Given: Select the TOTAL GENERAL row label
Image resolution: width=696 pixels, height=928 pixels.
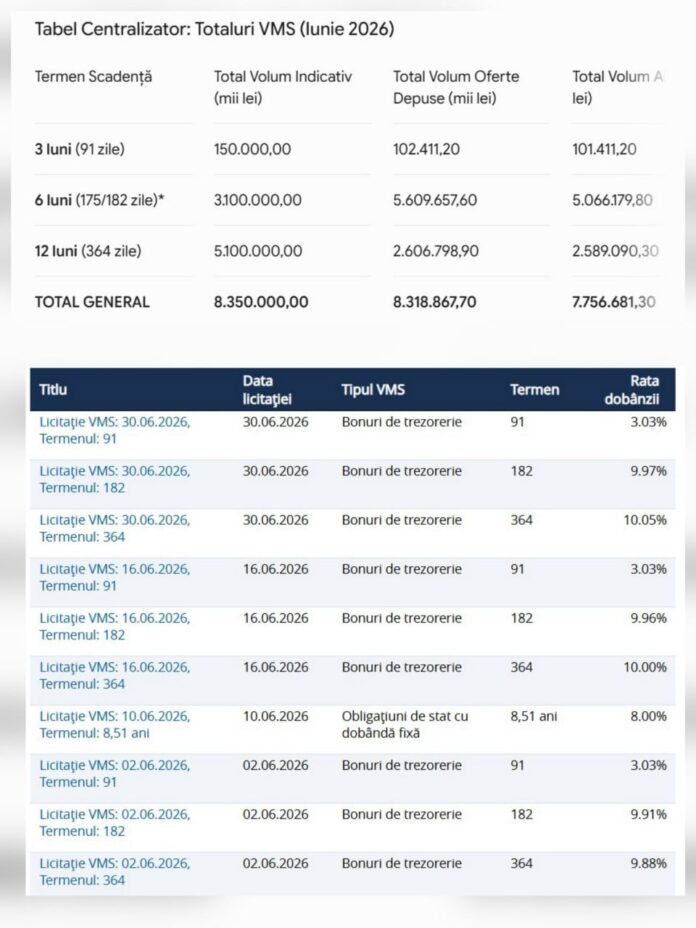Looking at the screenshot, I should [x=92, y=302].
